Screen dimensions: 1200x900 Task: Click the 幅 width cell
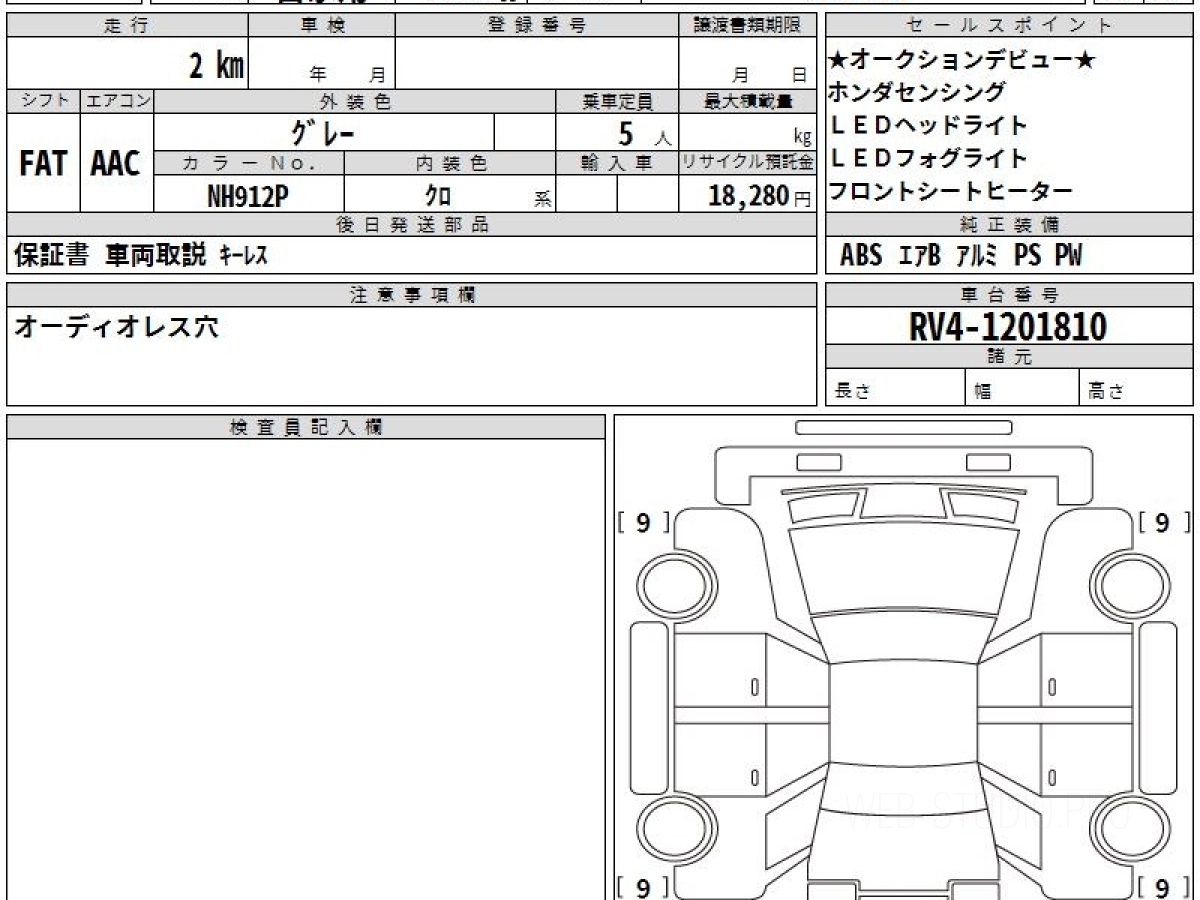click(x=1023, y=389)
